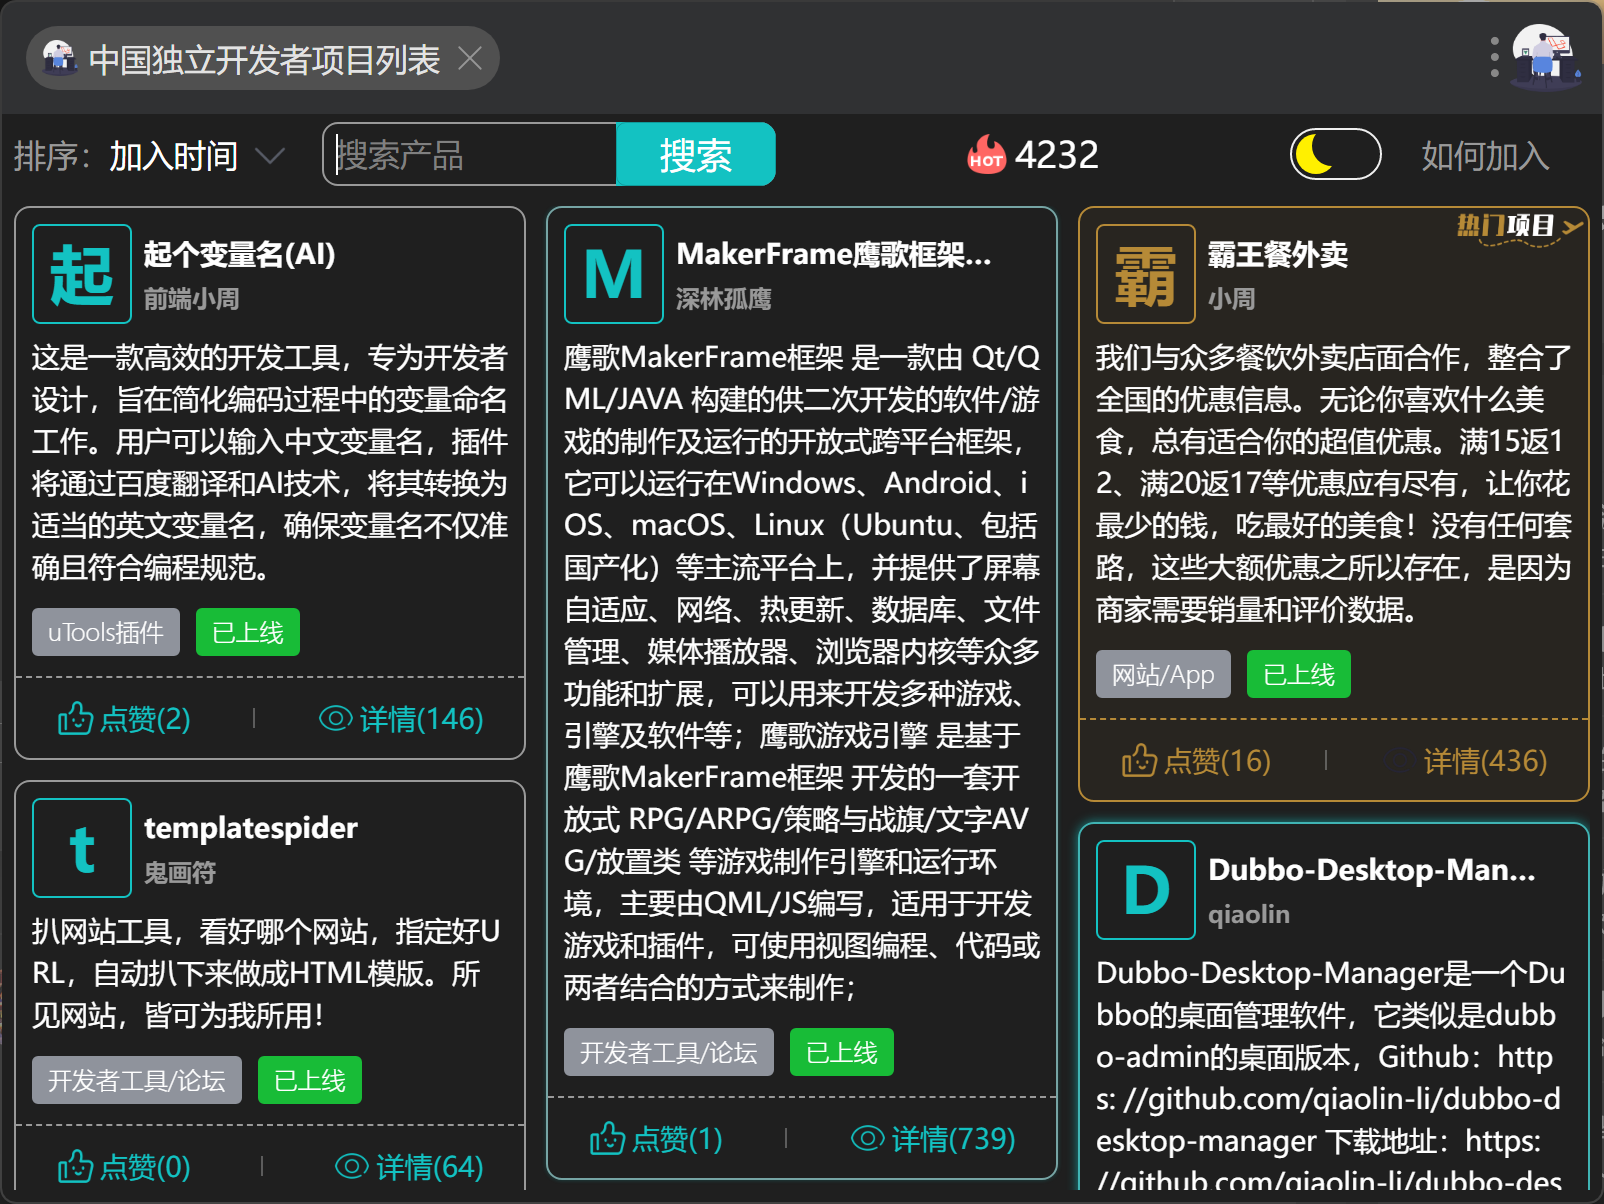This screenshot has height=1204, width=1604.
Task: Click the hot flame popularity icon
Action: (985, 155)
